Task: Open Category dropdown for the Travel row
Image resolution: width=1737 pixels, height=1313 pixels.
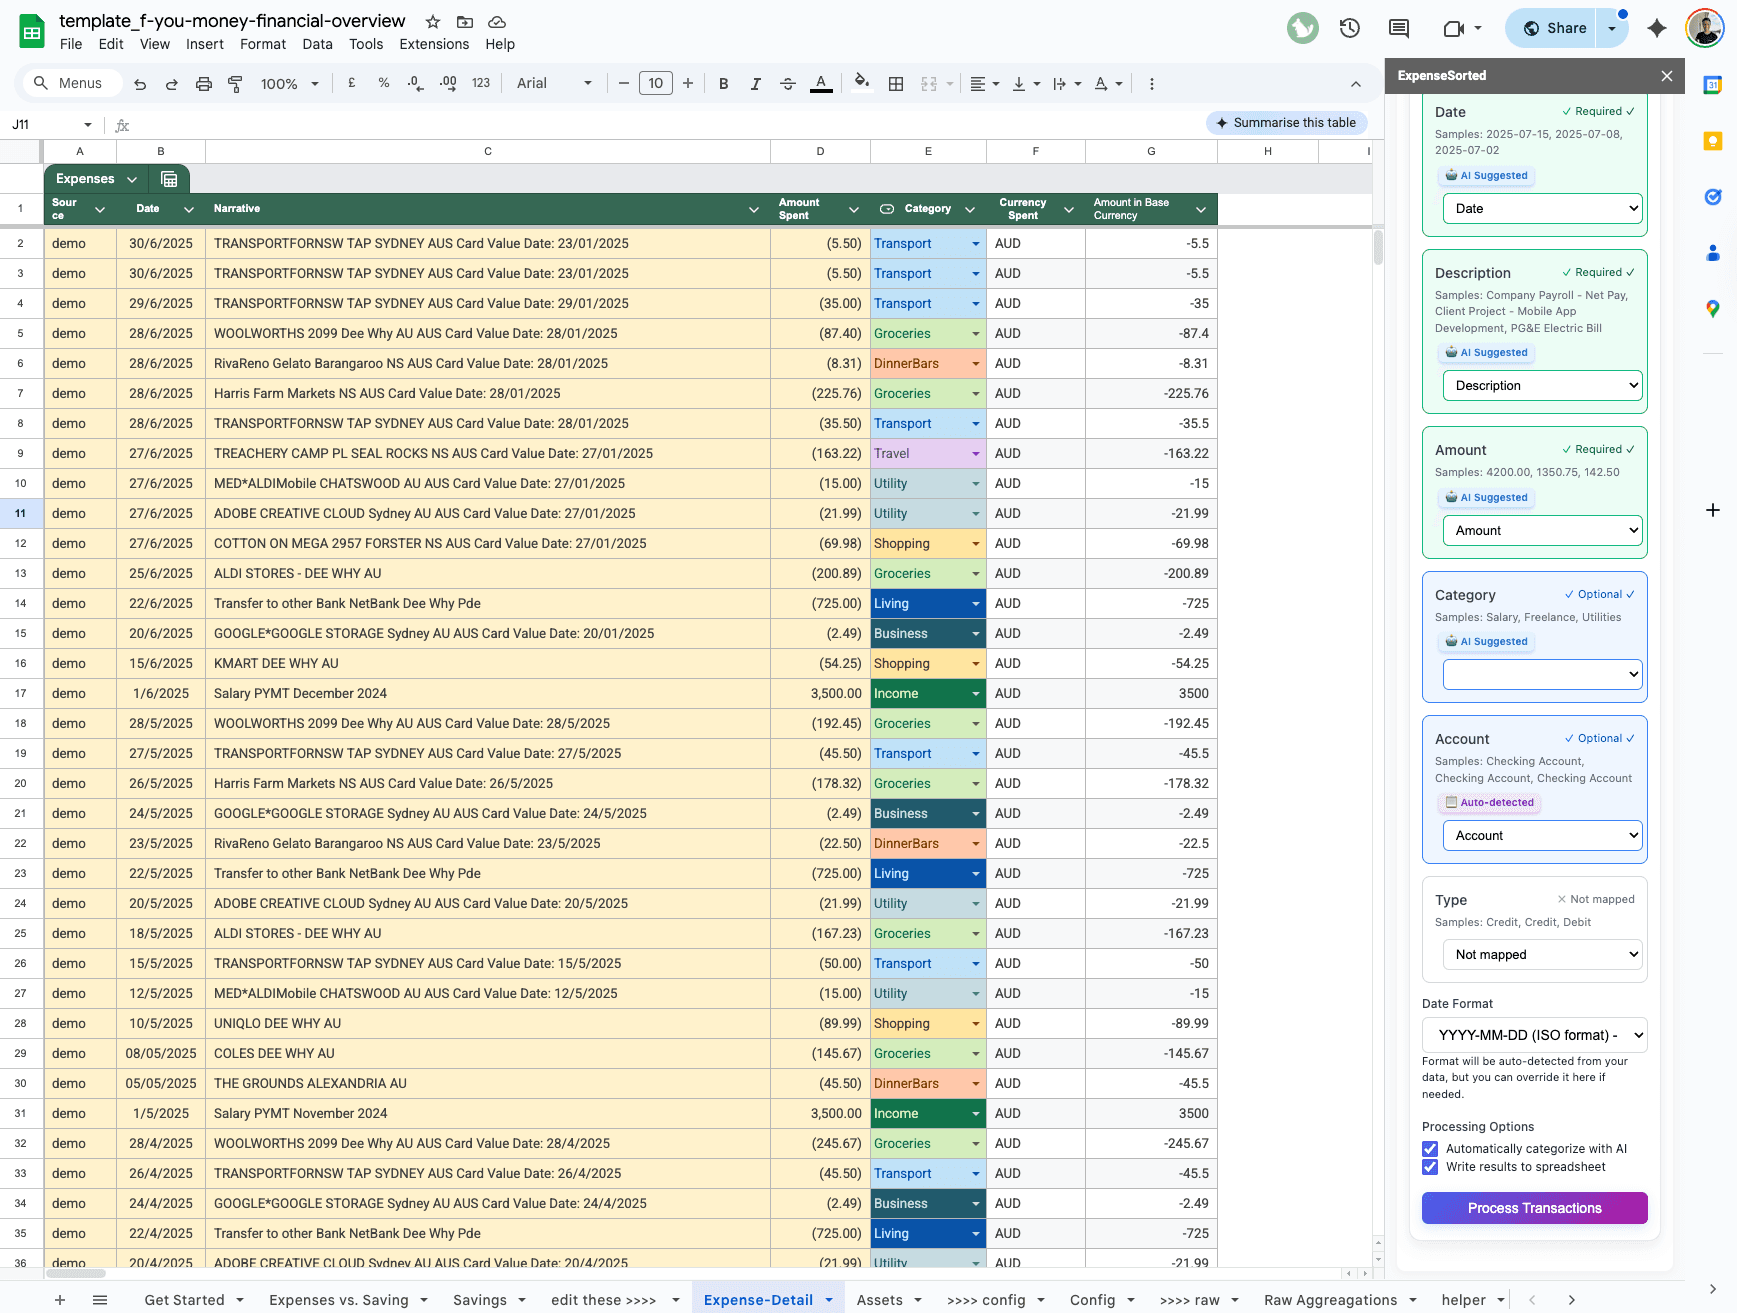Action: coord(976,454)
